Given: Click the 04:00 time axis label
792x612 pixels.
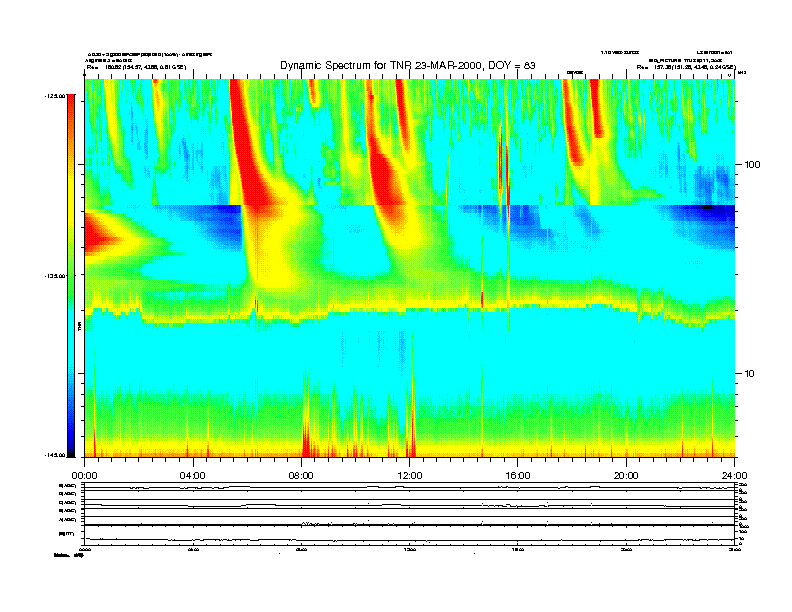Looking at the screenshot, I should click(x=192, y=476).
